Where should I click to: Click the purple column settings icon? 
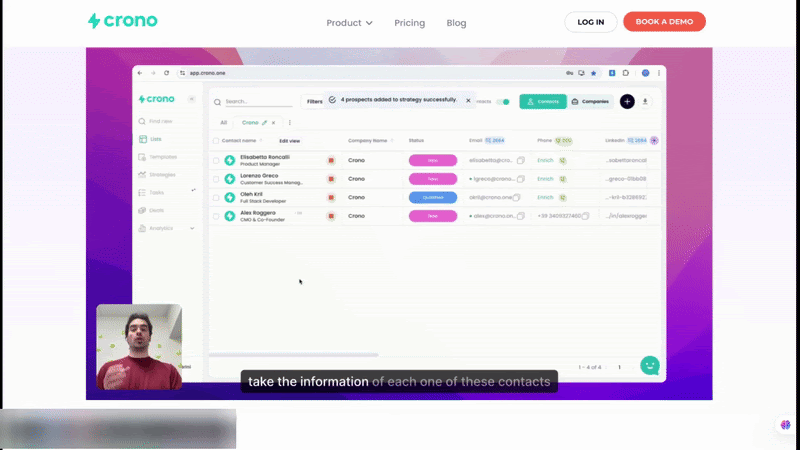654,140
